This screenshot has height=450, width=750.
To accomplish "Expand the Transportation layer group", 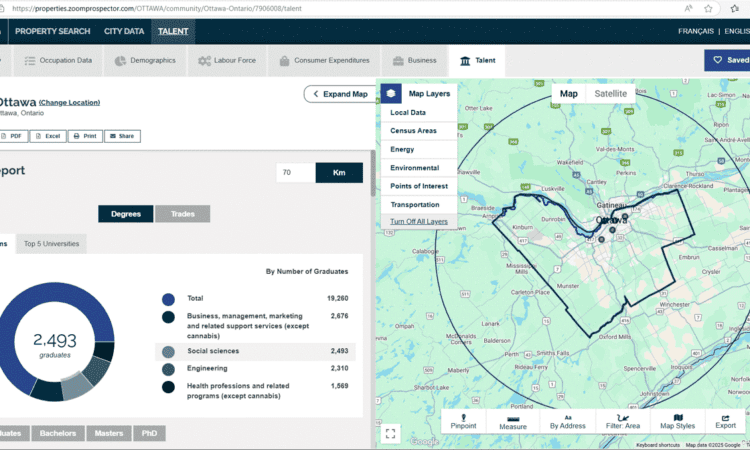I will (x=419, y=205).
